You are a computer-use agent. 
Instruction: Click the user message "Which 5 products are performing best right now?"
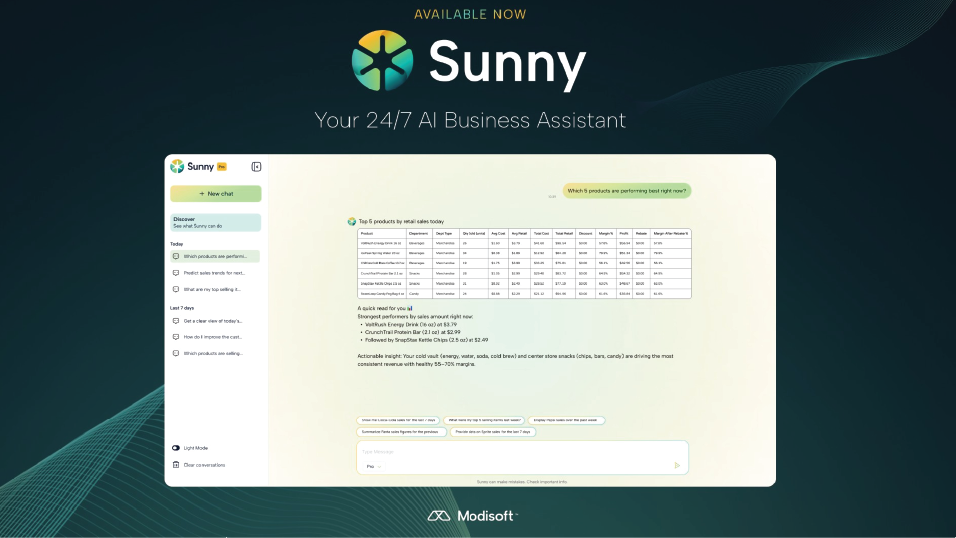point(627,191)
